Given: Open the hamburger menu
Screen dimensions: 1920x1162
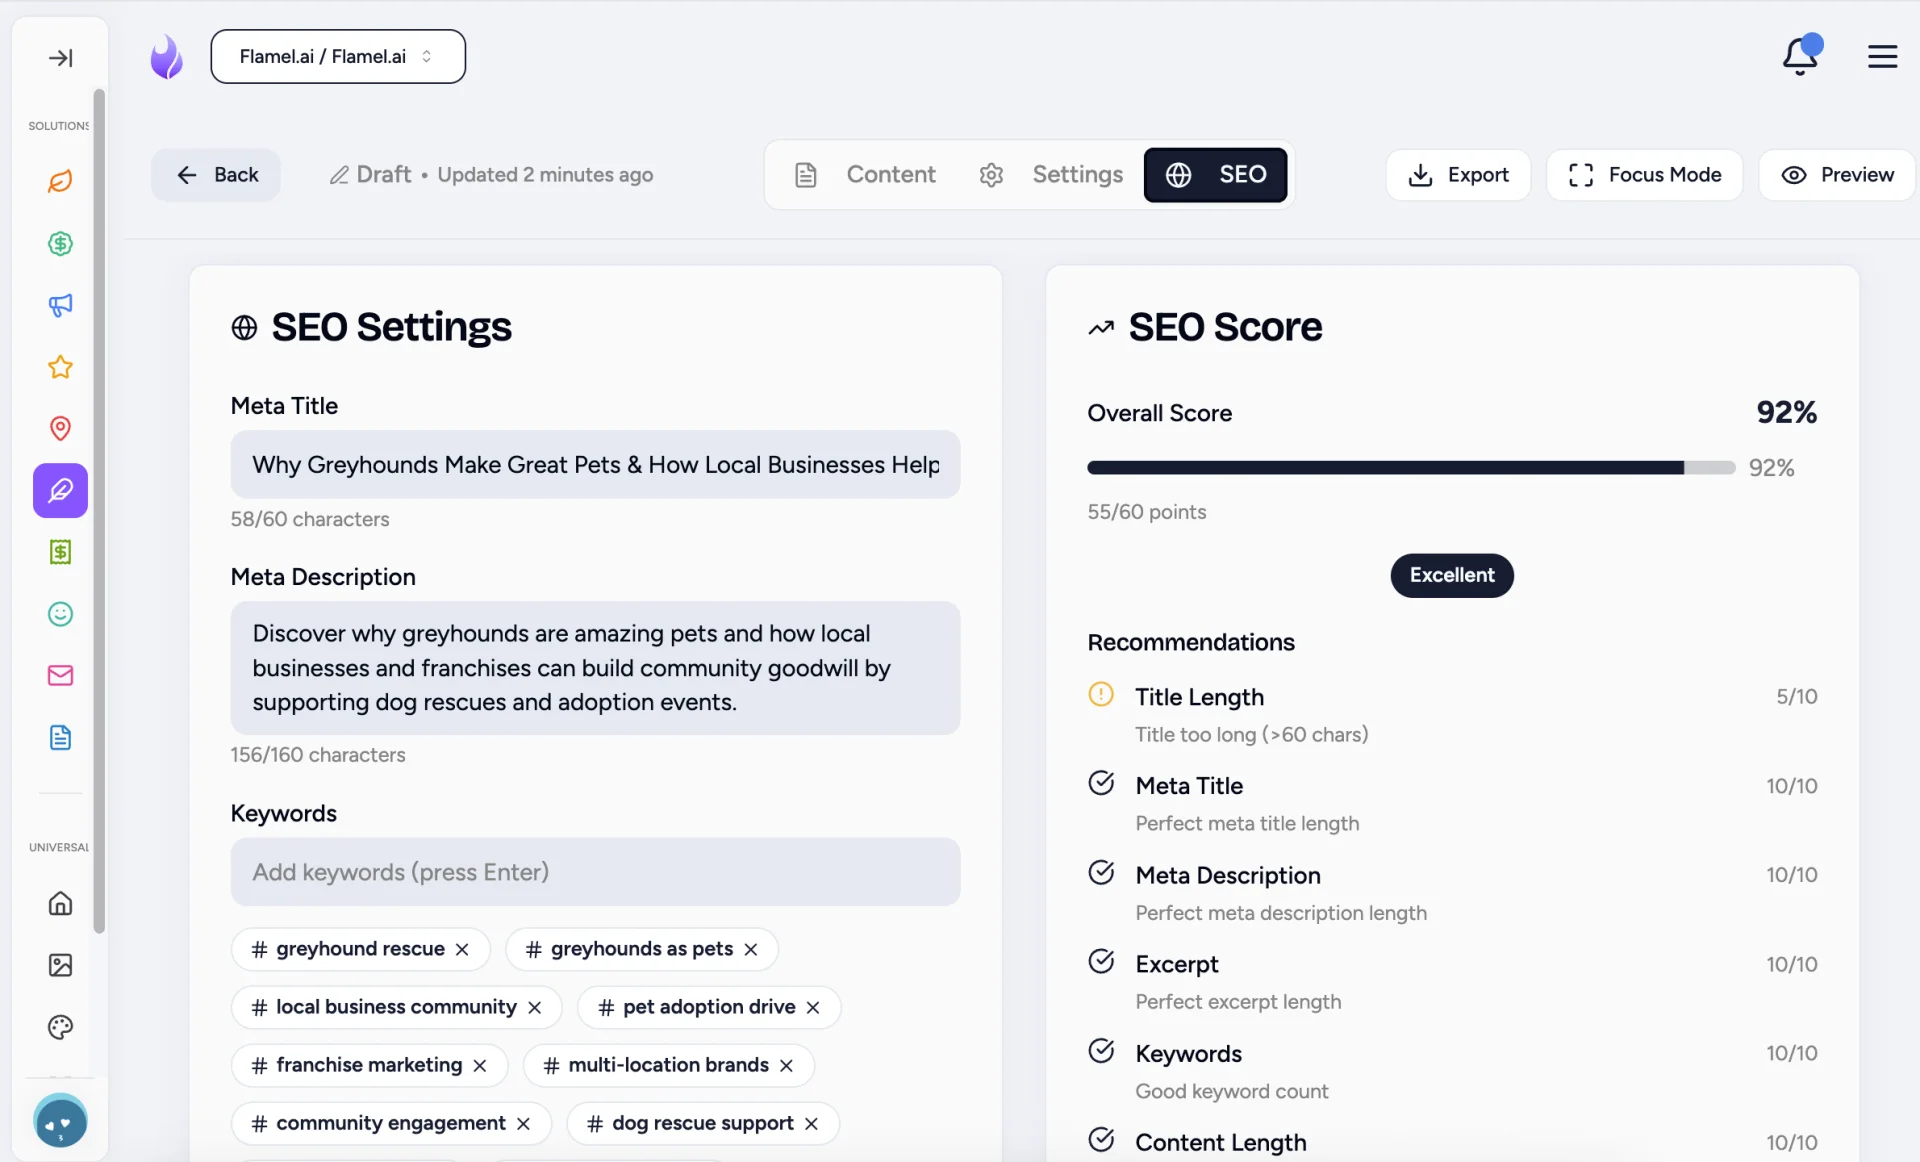Looking at the screenshot, I should click(x=1882, y=56).
